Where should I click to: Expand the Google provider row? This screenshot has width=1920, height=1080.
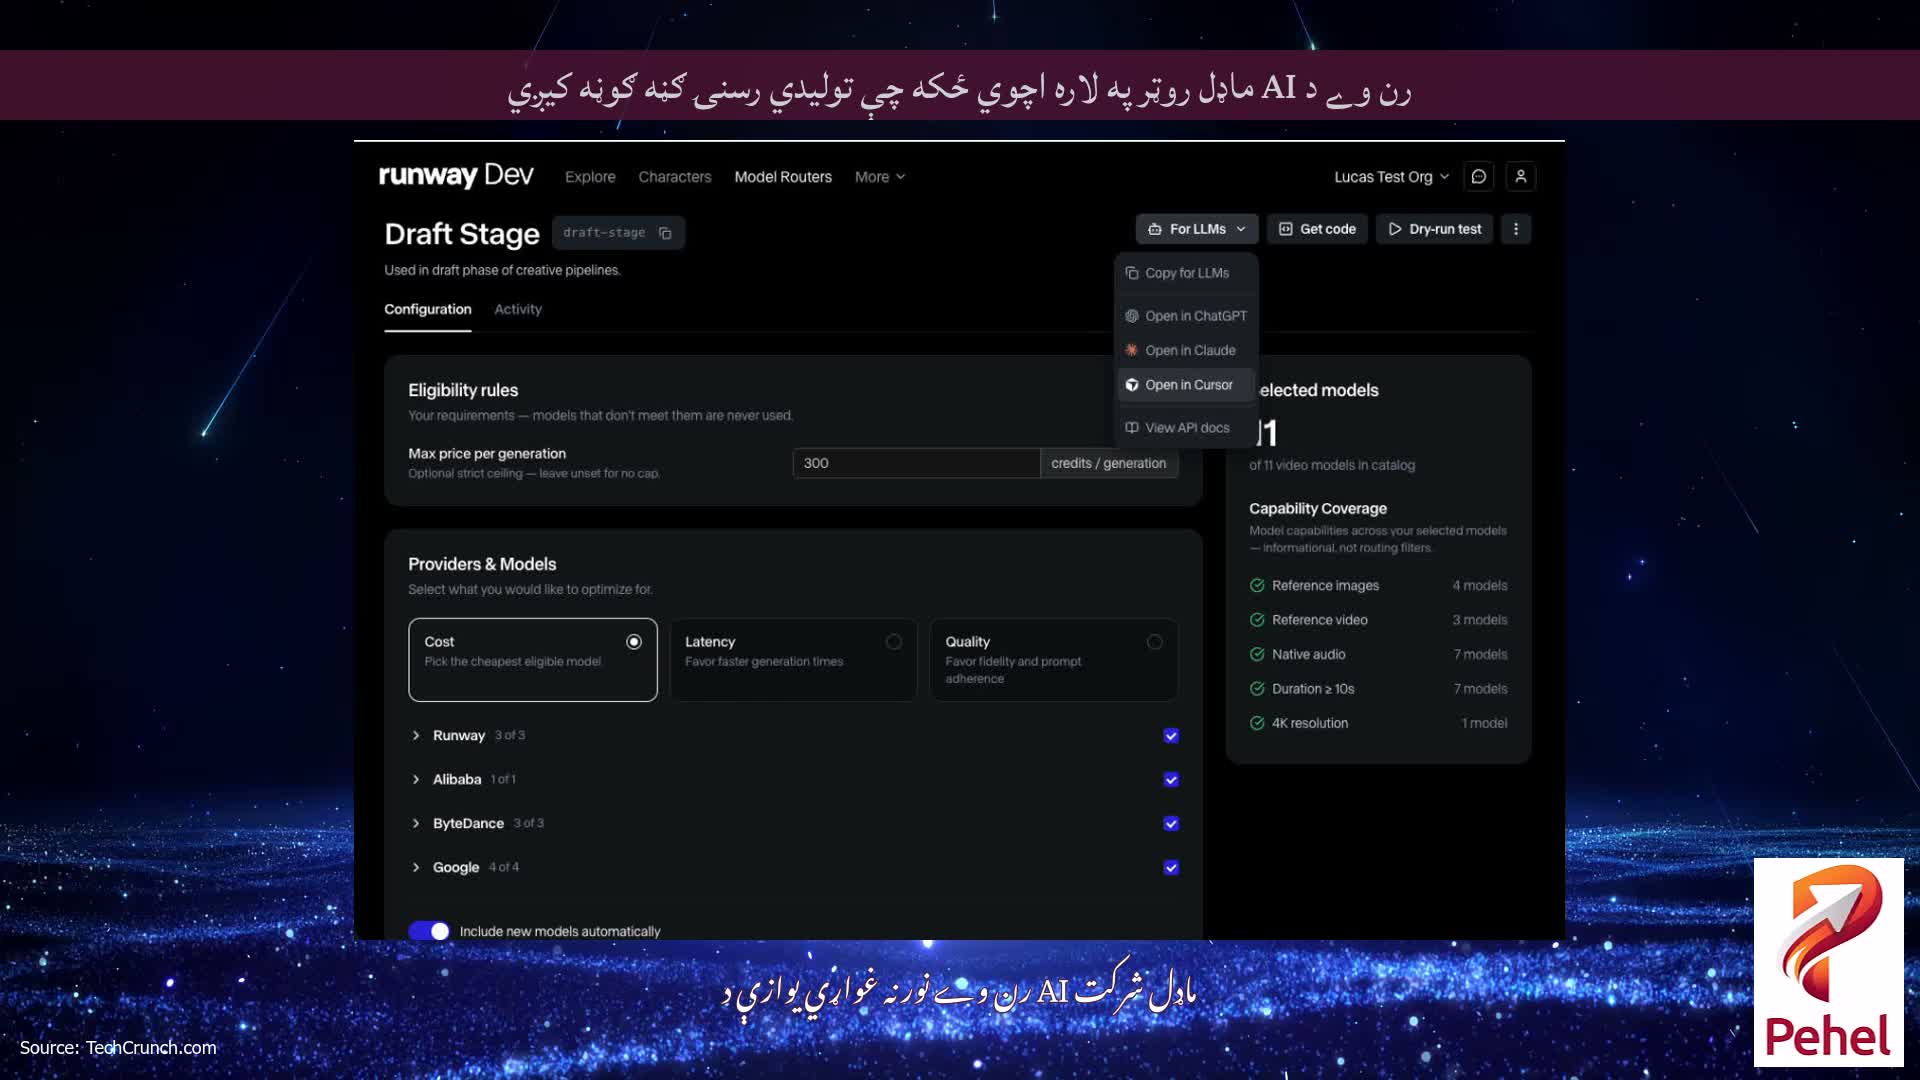[416, 868]
